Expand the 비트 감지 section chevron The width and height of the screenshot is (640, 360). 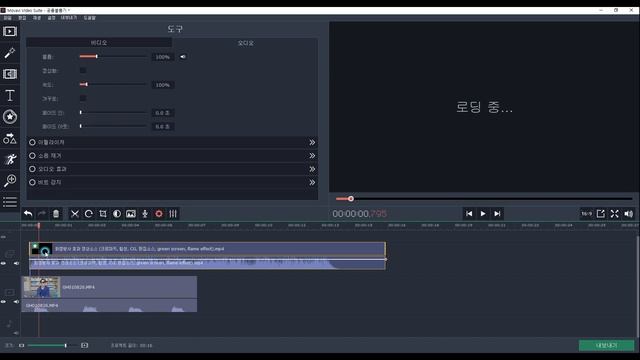pyautogui.click(x=312, y=182)
